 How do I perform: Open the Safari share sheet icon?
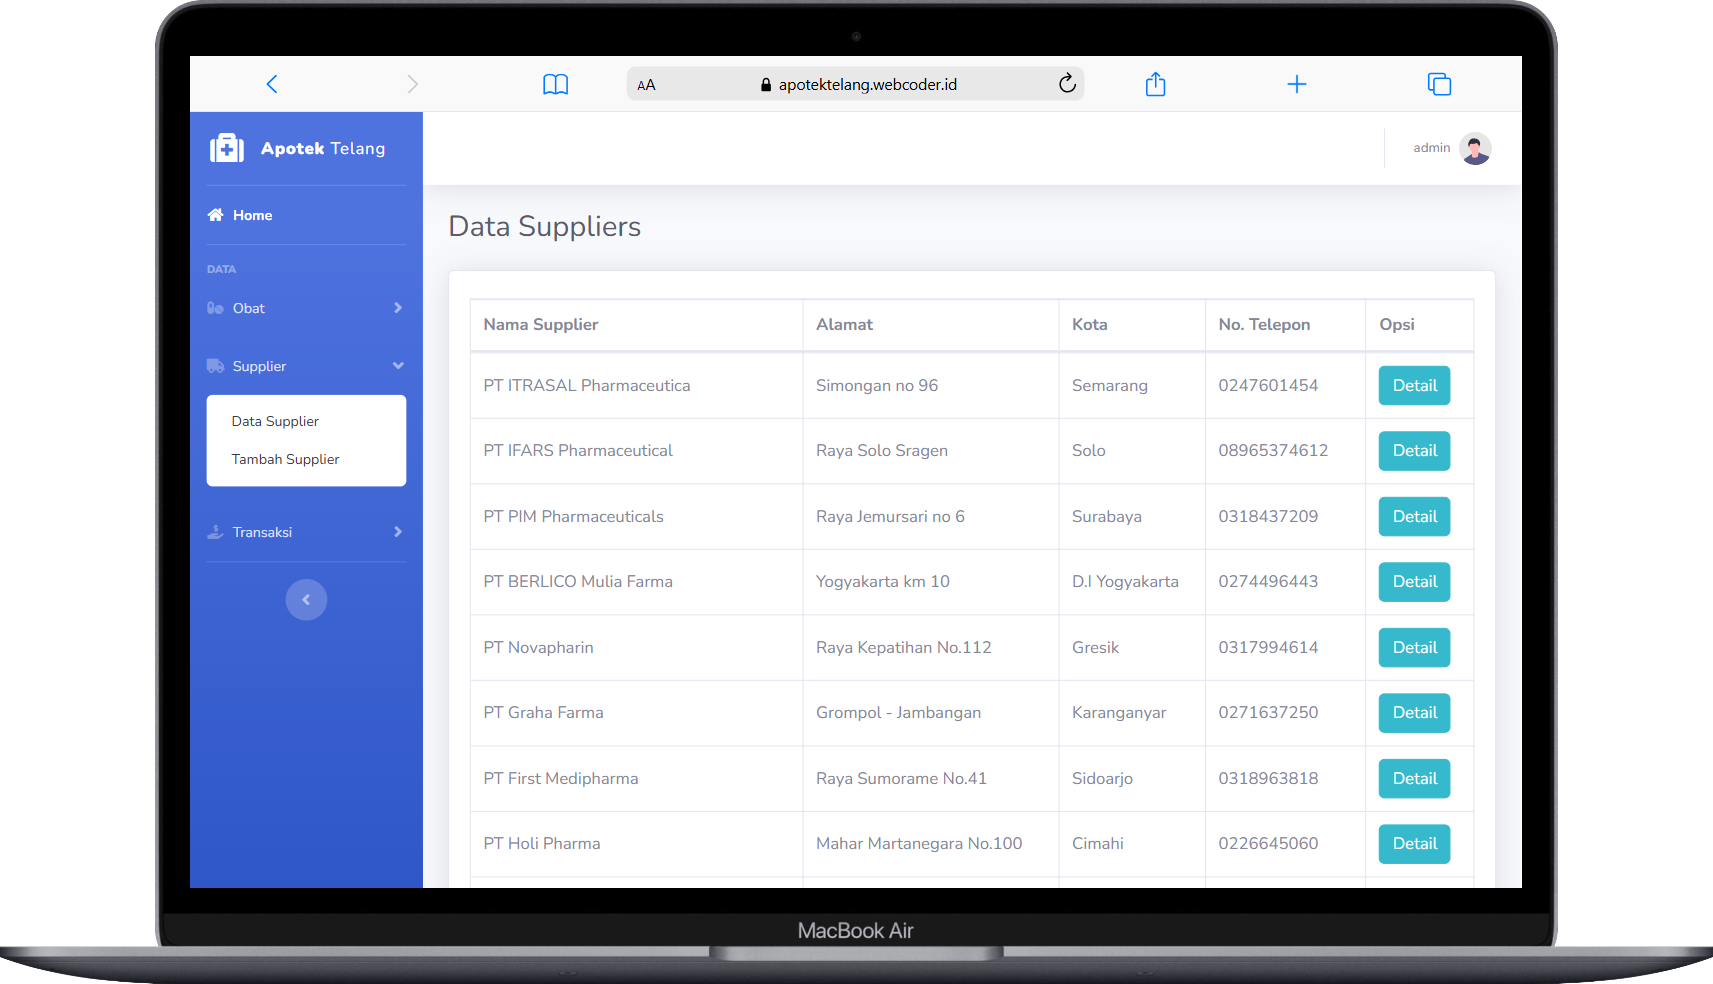1155,84
